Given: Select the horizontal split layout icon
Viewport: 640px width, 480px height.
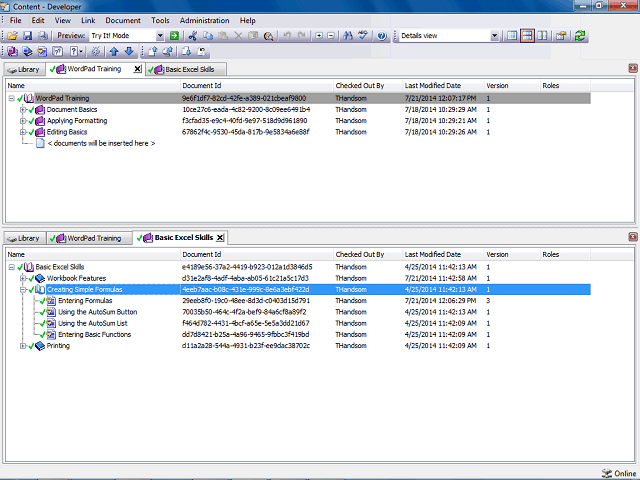Looking at the screenshot, I should tap(527, 36).
